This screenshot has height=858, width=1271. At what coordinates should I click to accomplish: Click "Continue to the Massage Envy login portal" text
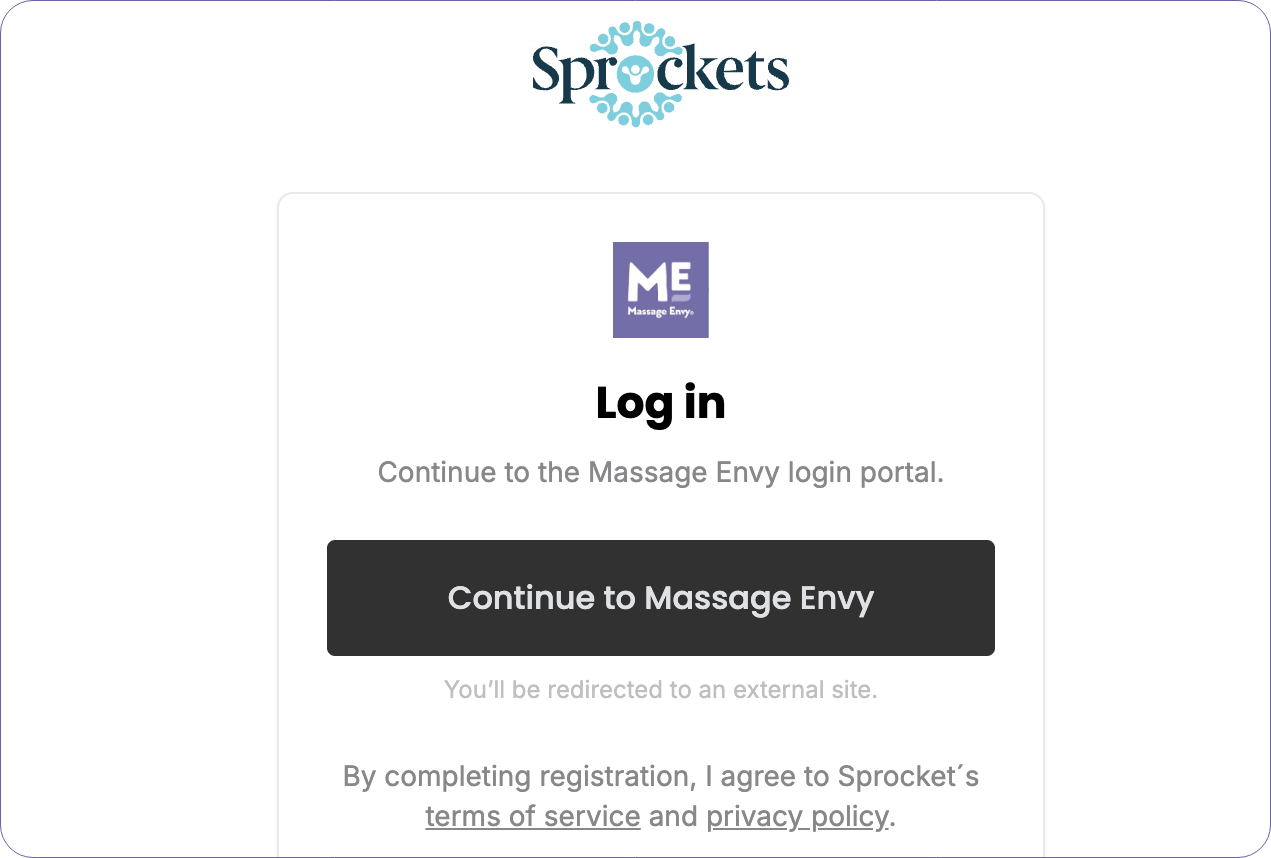[661, 472]
